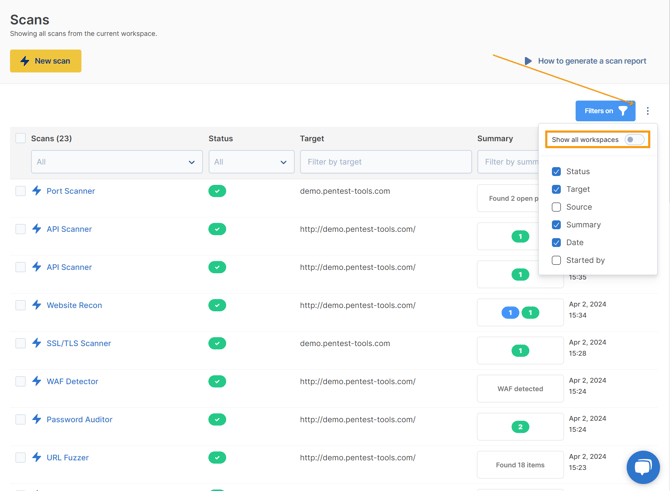Uncheck the Target column checkbox

coord(556,189)
